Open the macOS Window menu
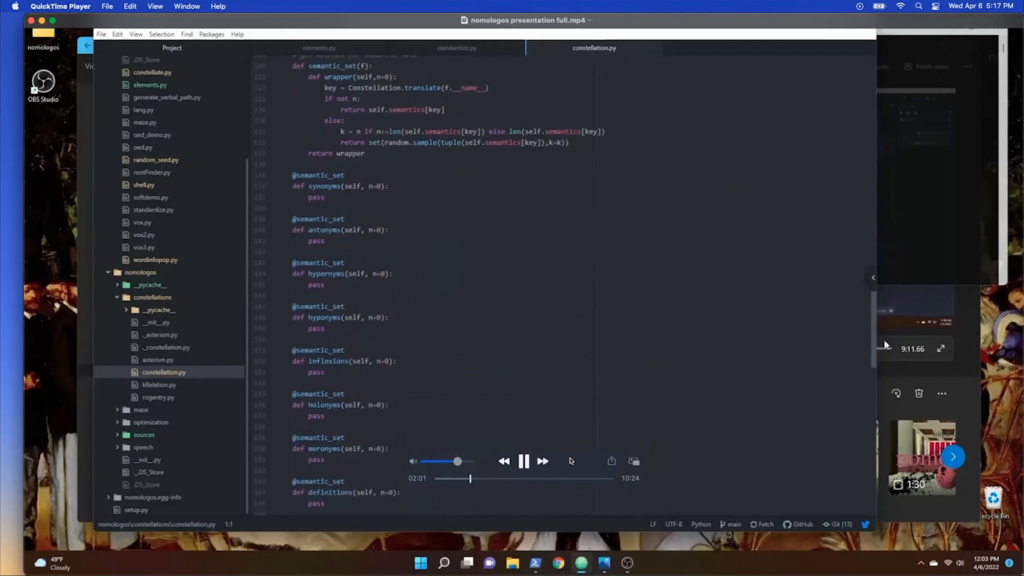1024x576 pixels. point(187,7)
